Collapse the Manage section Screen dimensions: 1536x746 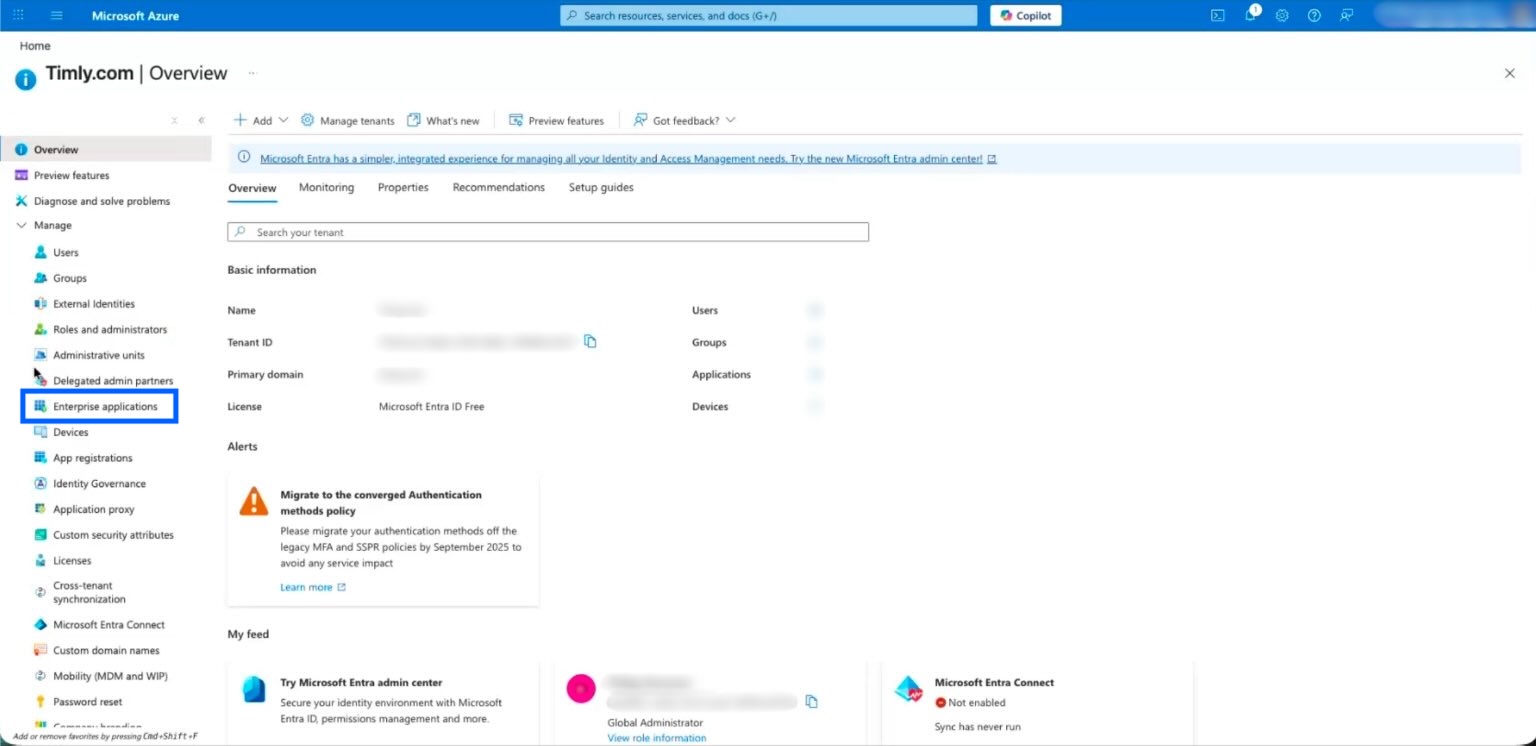pos(21,226)
